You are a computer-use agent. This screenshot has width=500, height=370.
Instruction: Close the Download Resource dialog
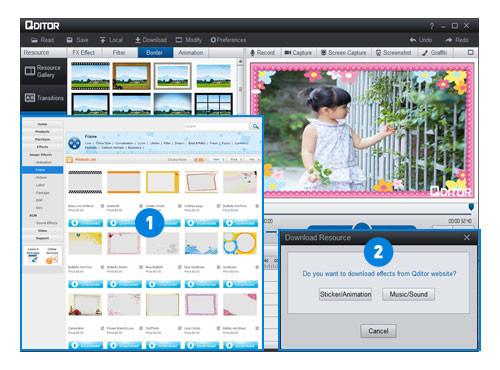(467, 237)
